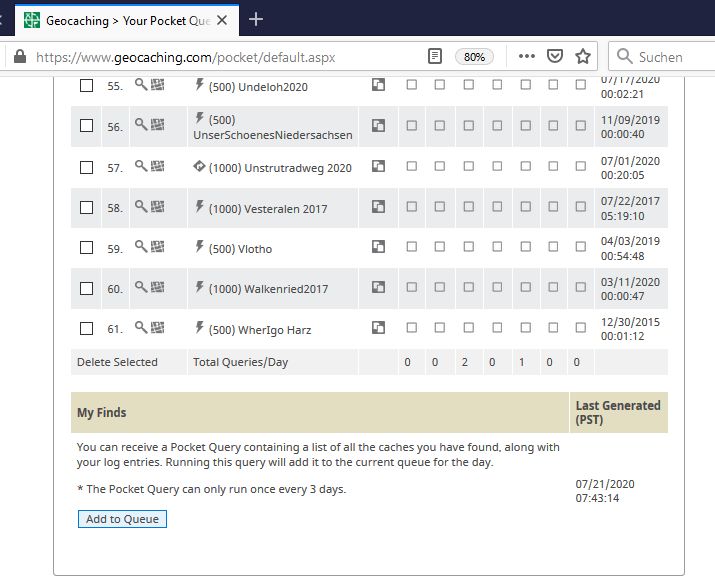Click the magnifier preview icon for Vlotho query
This screenshot has height=585, width=715.
tap(141, 247)
